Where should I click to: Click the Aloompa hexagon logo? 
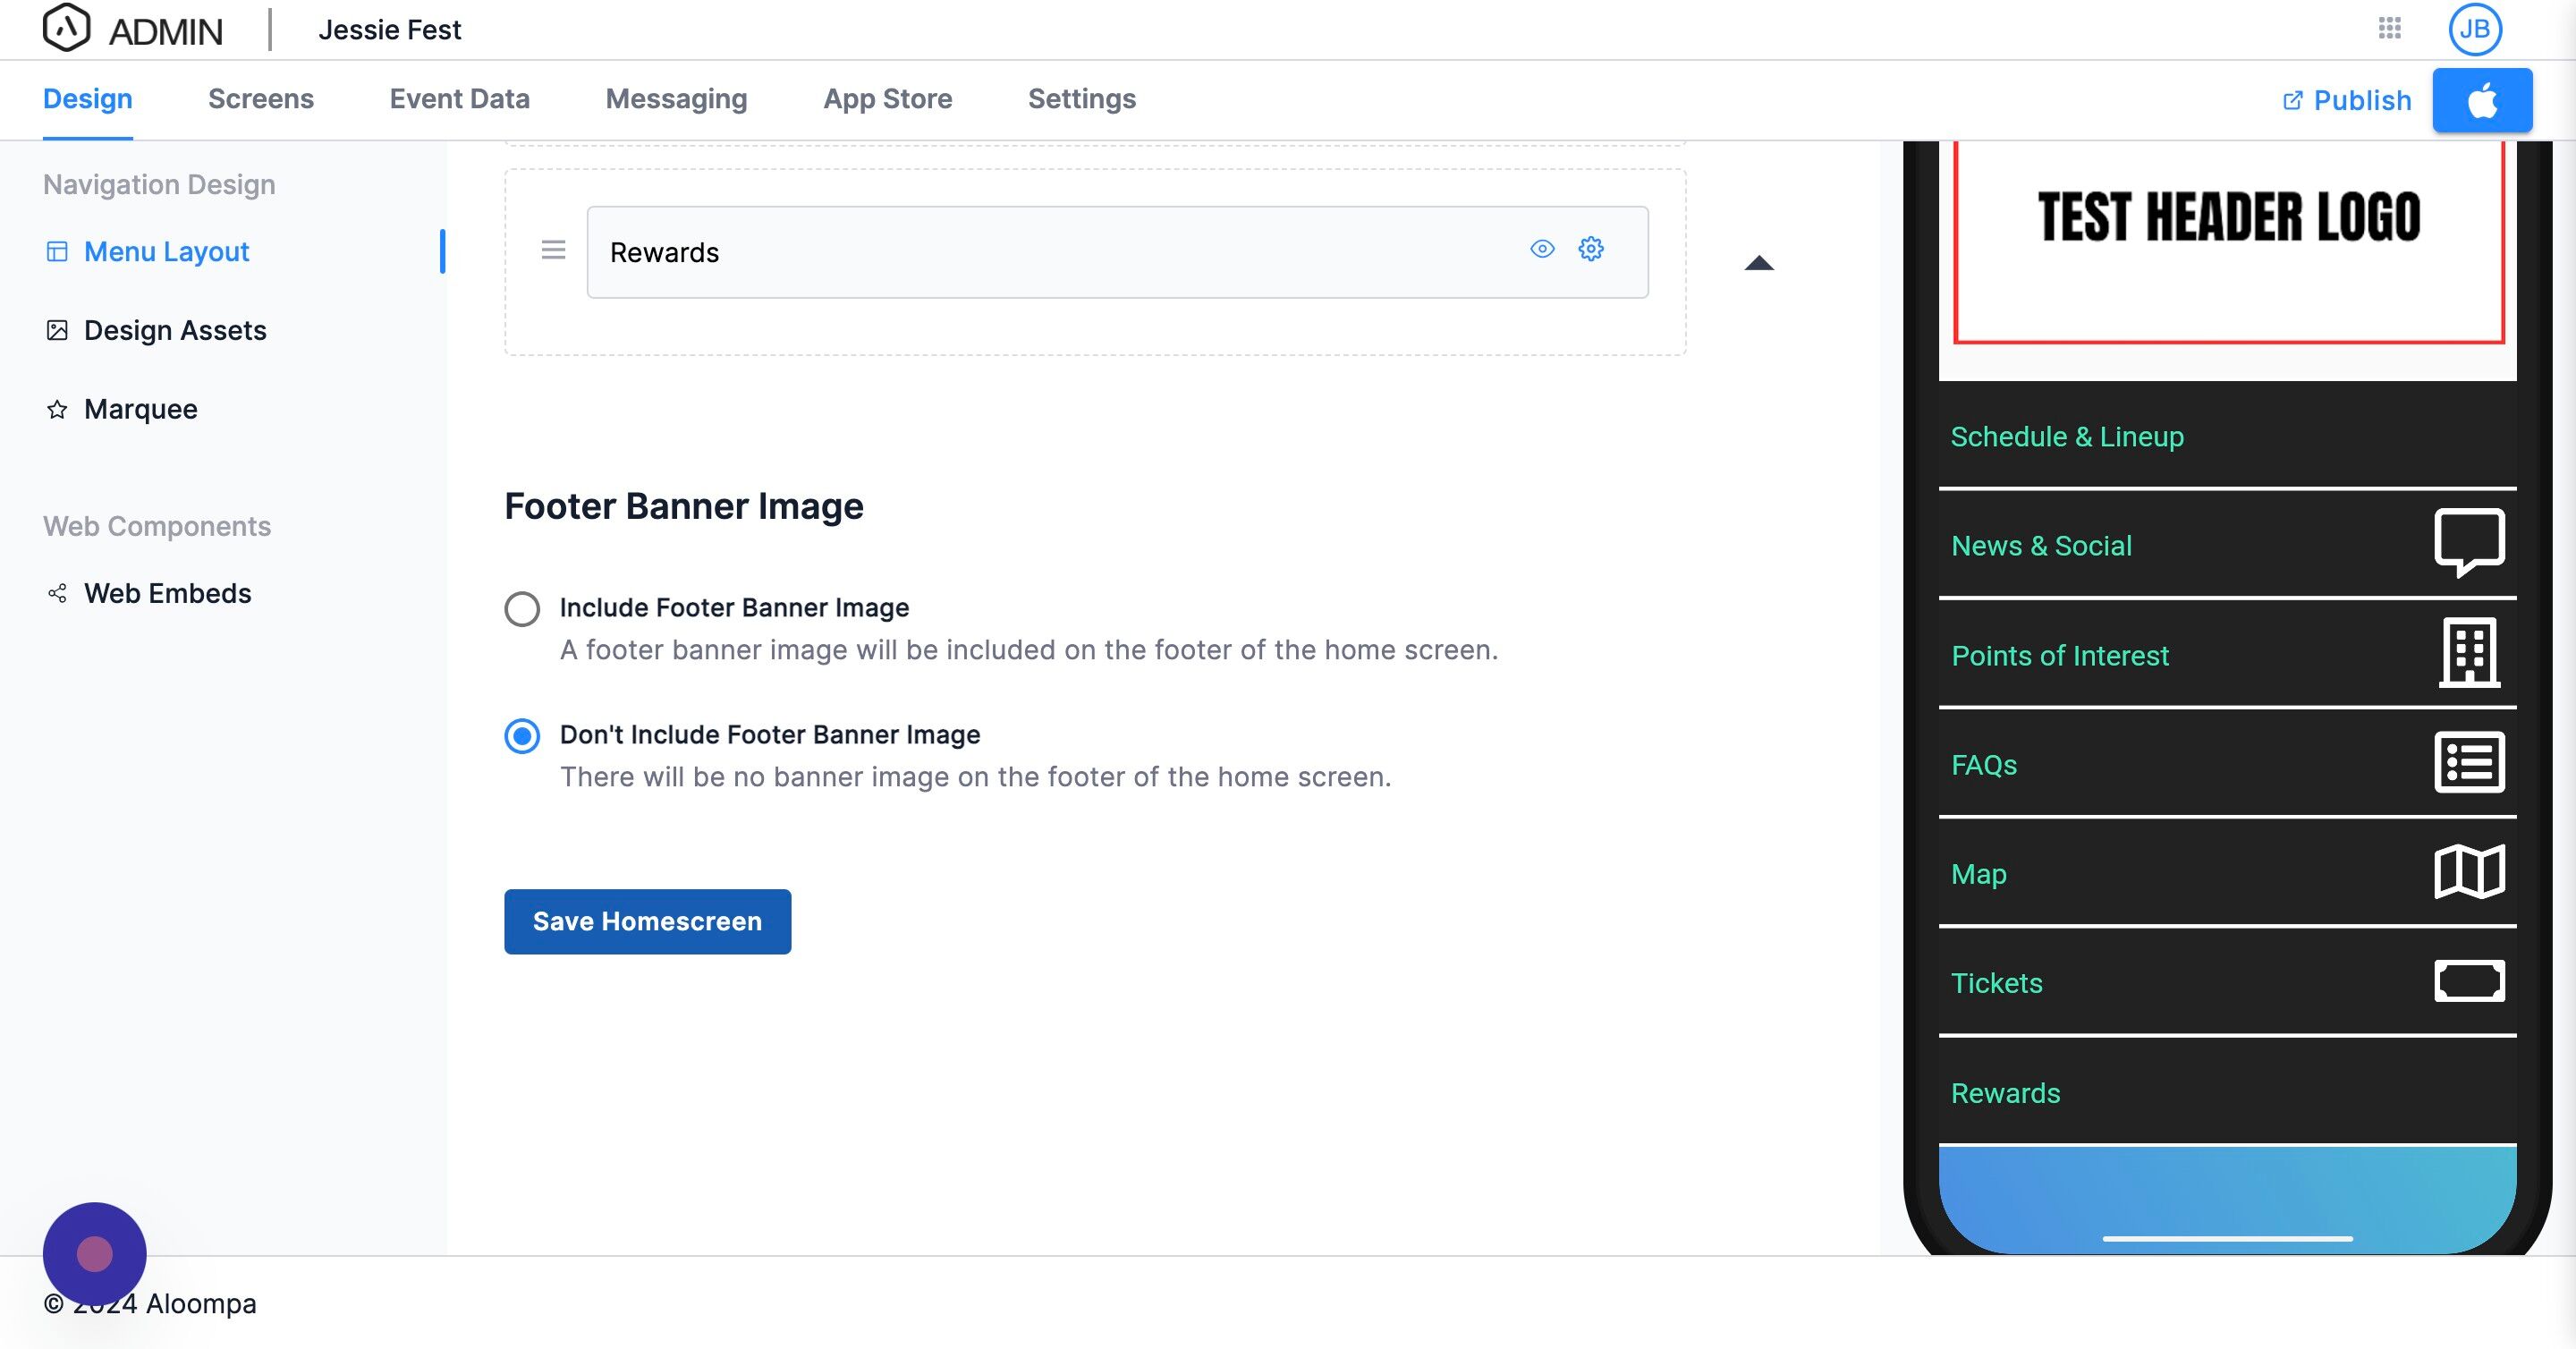pyautogui.click(x=66, y=28)
